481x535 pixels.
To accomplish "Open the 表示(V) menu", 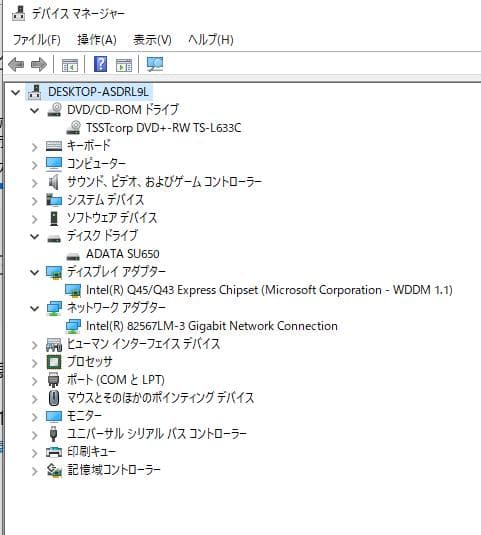I will coord(152,40).
